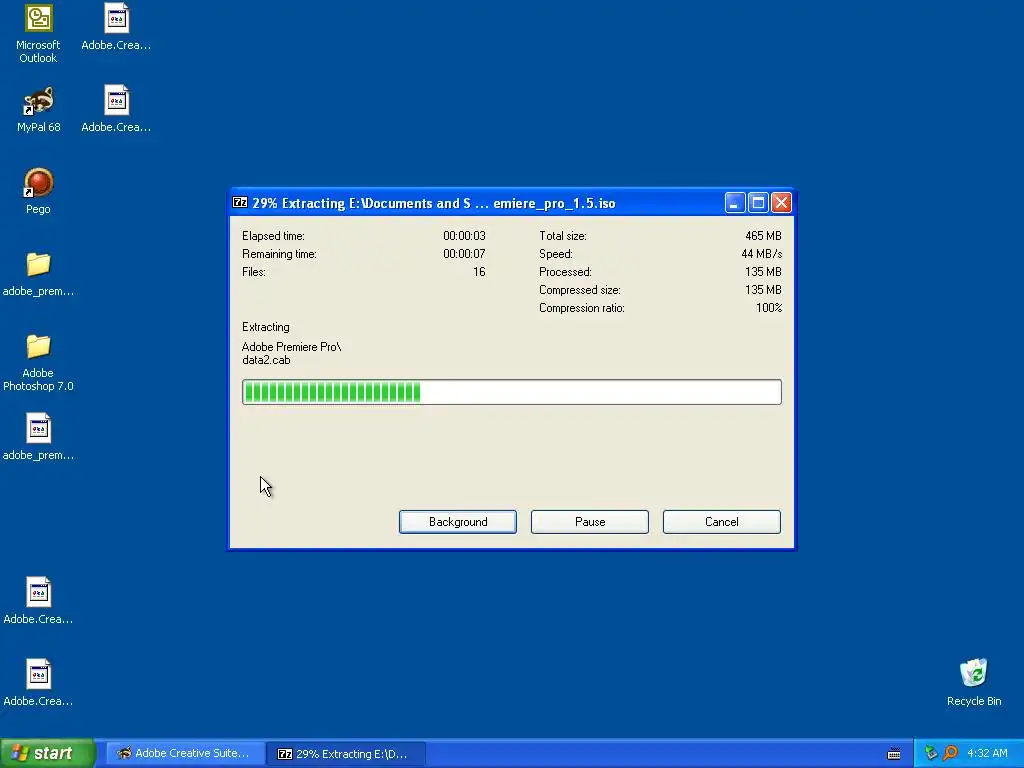Open the Microsoft Outlook desktop icon
This screenshot has height=768, width=1024.
point(38,34)
